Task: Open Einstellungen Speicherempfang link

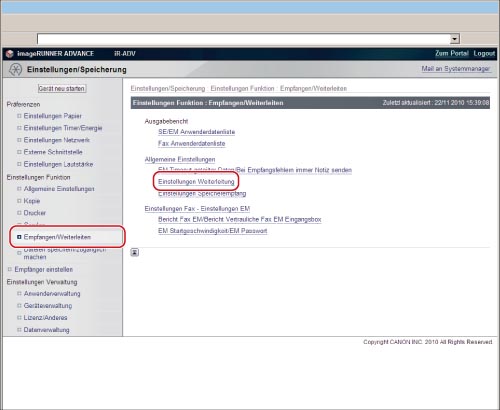Action: click(202, 194)
